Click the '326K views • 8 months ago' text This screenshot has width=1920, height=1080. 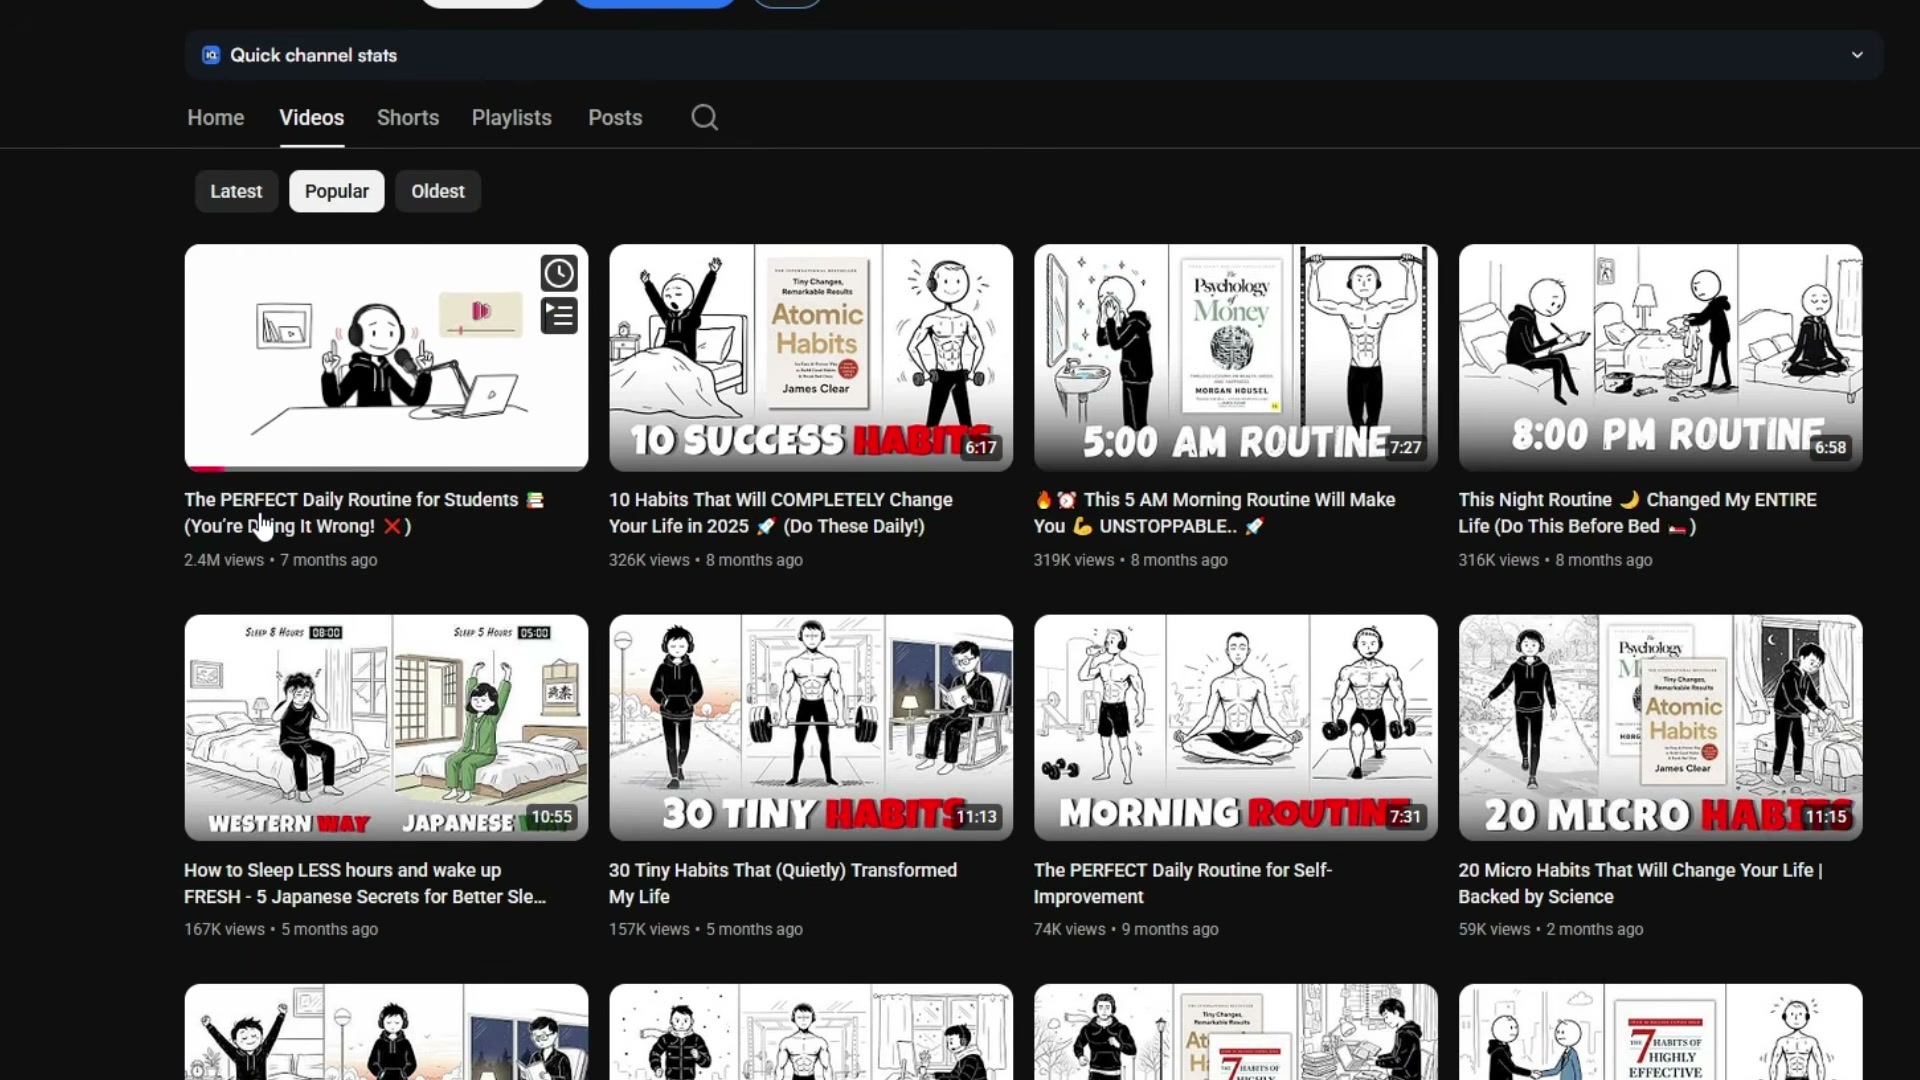[x=706, y=560]
